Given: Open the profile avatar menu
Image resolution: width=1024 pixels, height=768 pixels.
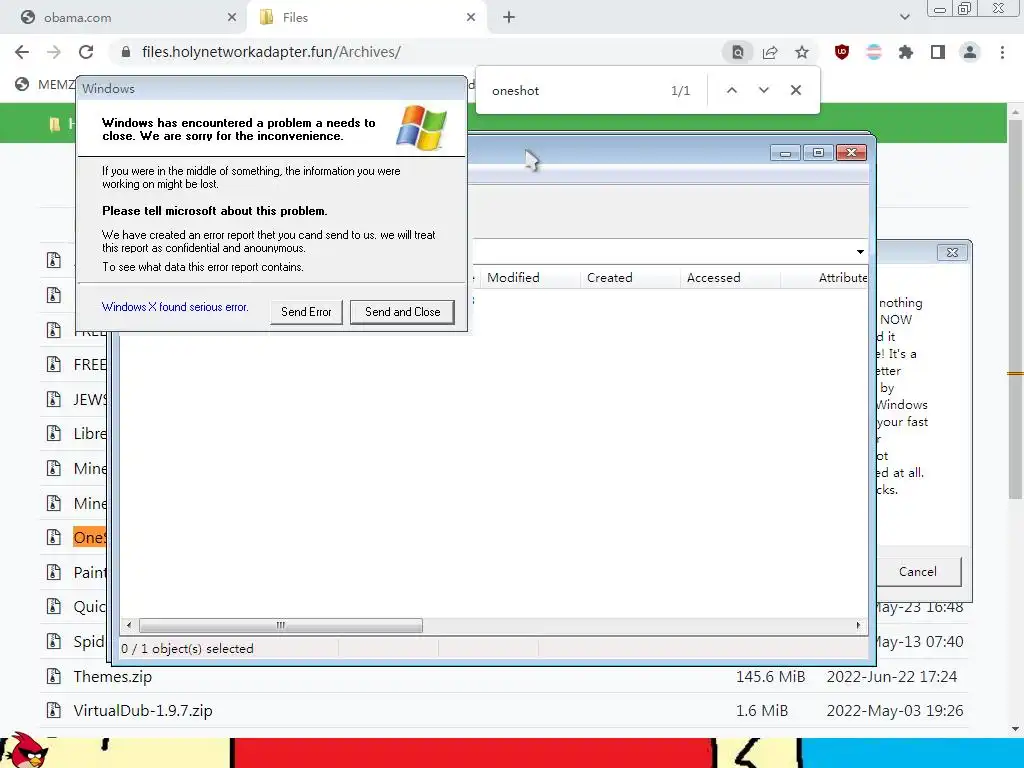Looking at the screenshot, I should pos(970,52).
